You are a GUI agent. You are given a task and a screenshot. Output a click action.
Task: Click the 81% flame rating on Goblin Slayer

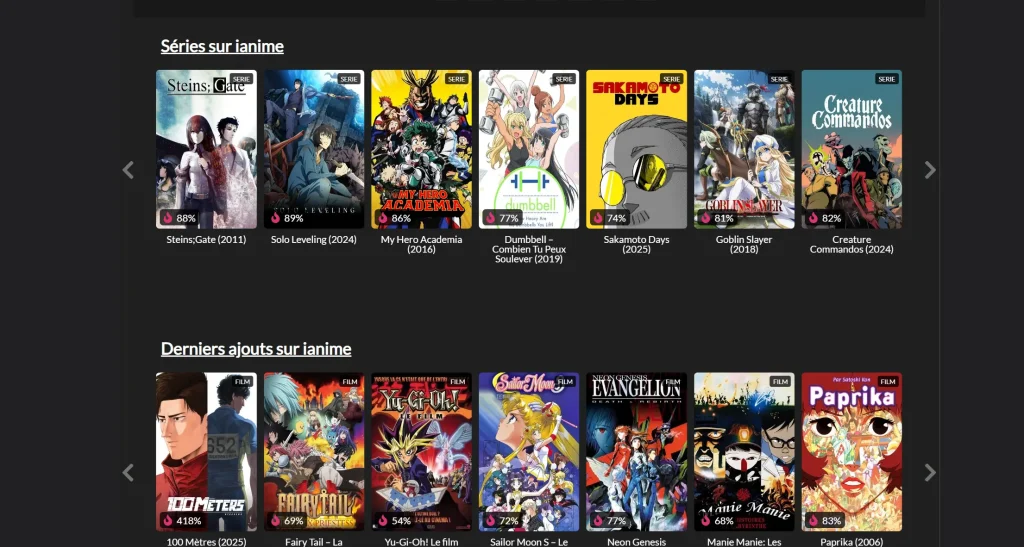tap(717, 218)
